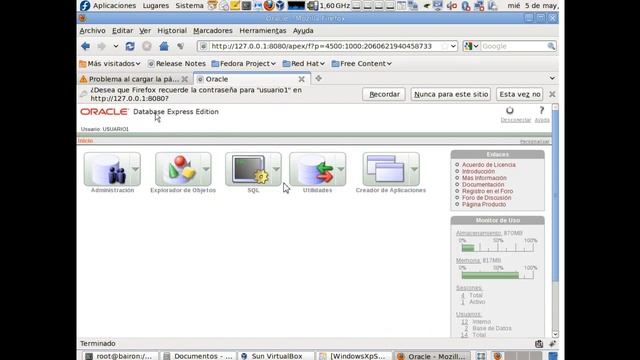Open the Historial menu
Viewport: 640px width, 360px height.
[x=172, y=31]
